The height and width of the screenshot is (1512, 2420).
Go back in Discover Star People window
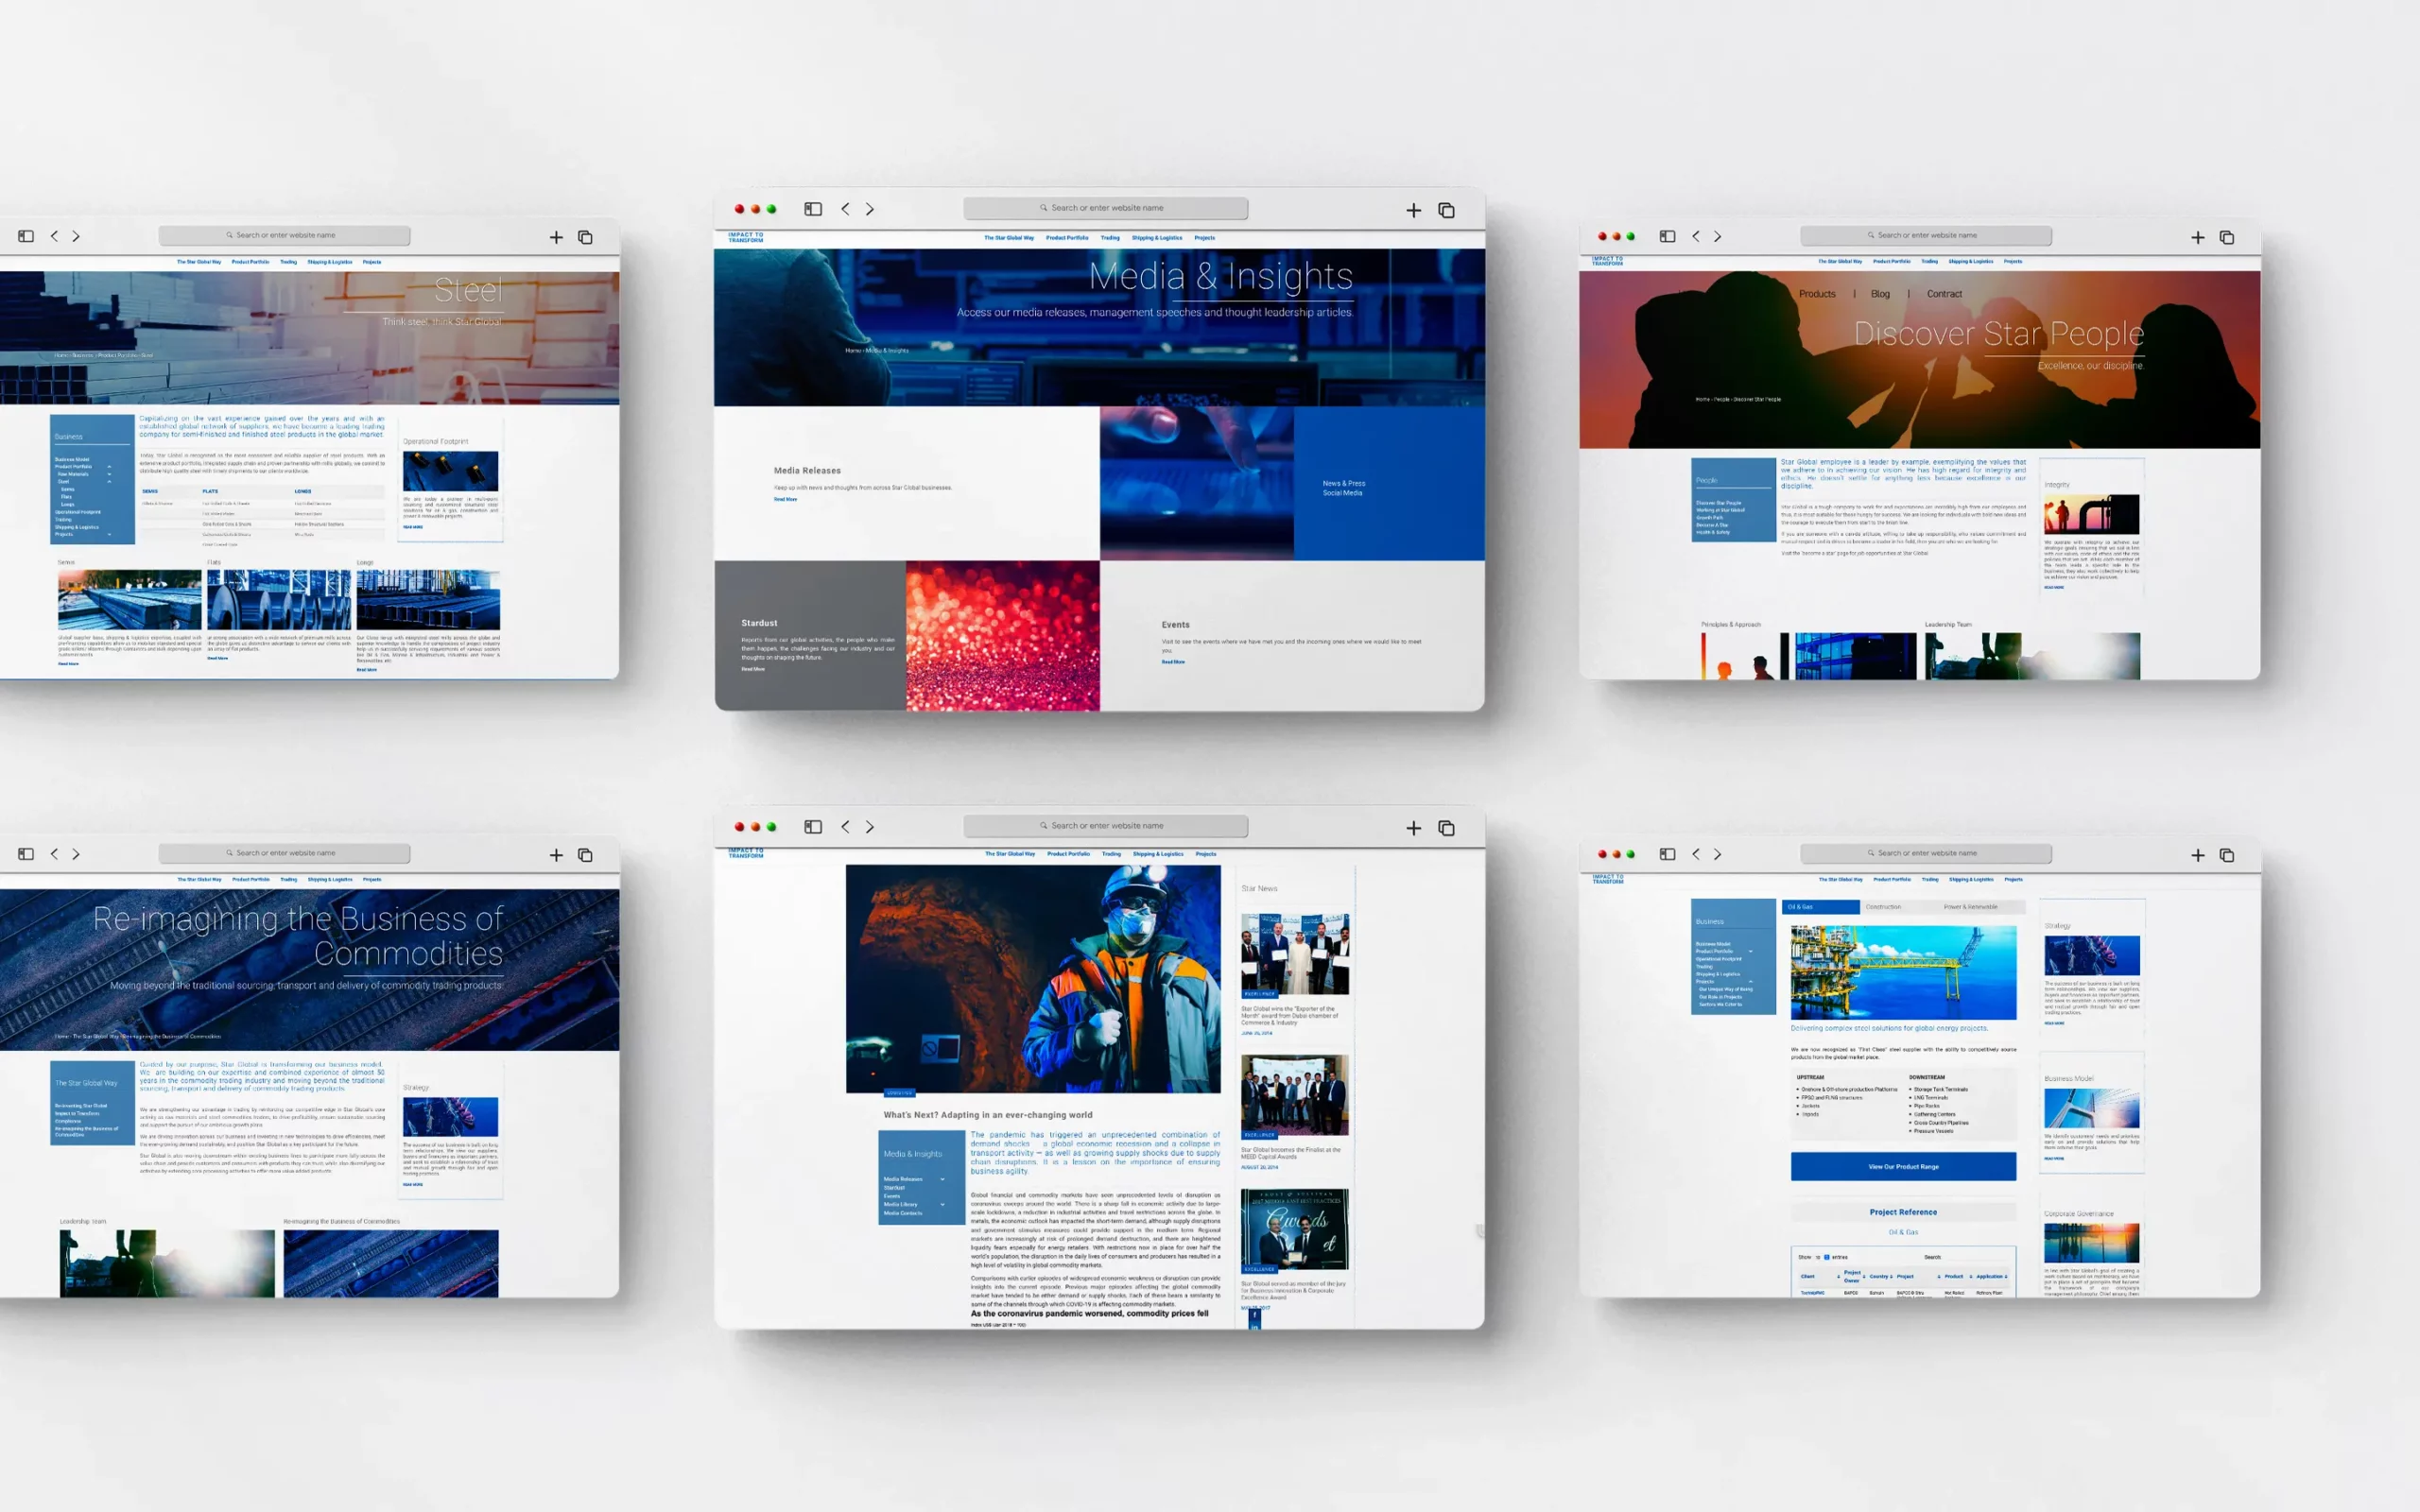[x=1695, y=236]
